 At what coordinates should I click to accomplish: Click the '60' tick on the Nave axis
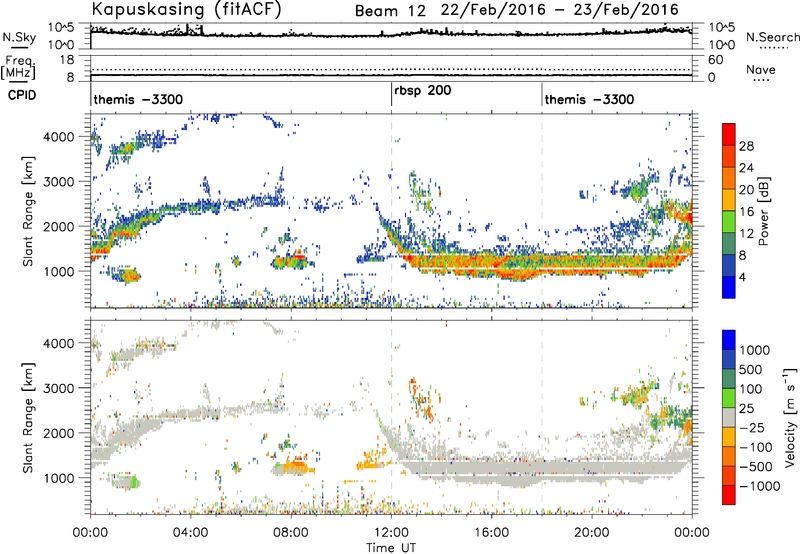tap(716, 60)
